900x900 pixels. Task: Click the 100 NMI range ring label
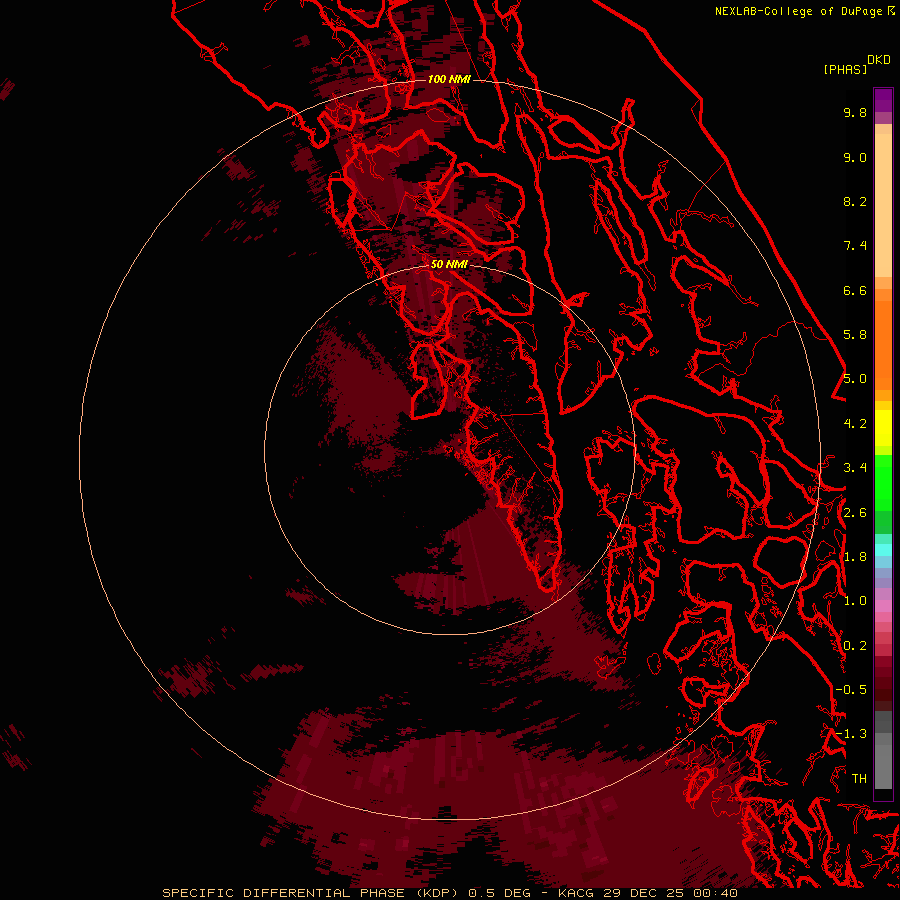pos(449,79)
